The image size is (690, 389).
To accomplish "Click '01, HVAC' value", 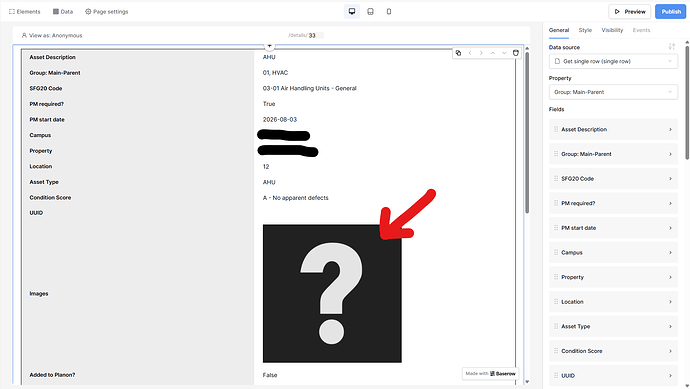I will [275, 73].
